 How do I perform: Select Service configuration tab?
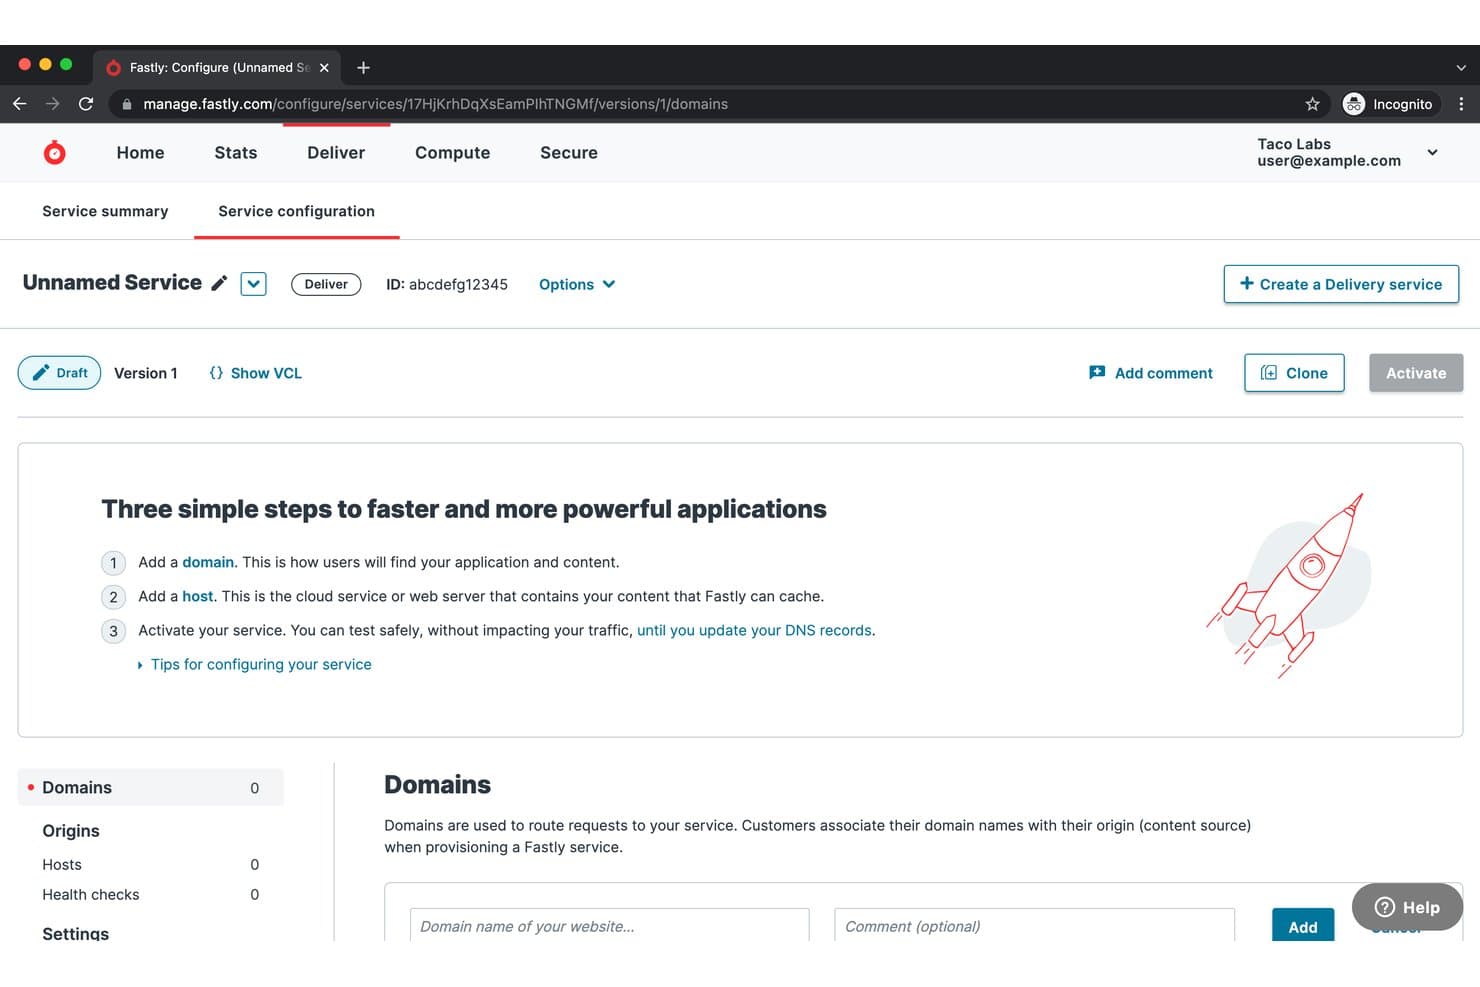pos(297,211)
